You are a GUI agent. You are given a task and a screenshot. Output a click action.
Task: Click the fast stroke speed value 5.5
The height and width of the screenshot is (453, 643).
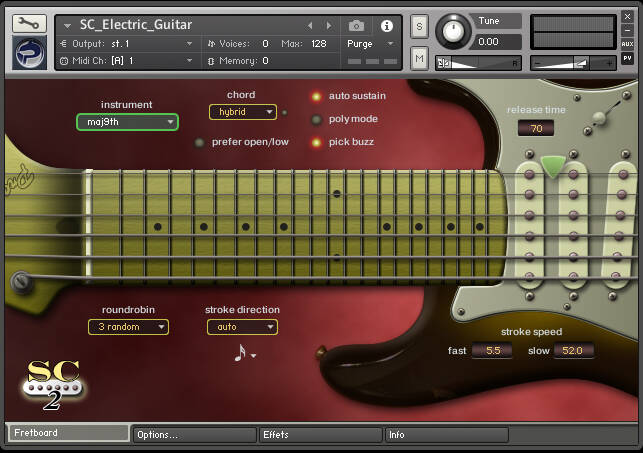493,351
